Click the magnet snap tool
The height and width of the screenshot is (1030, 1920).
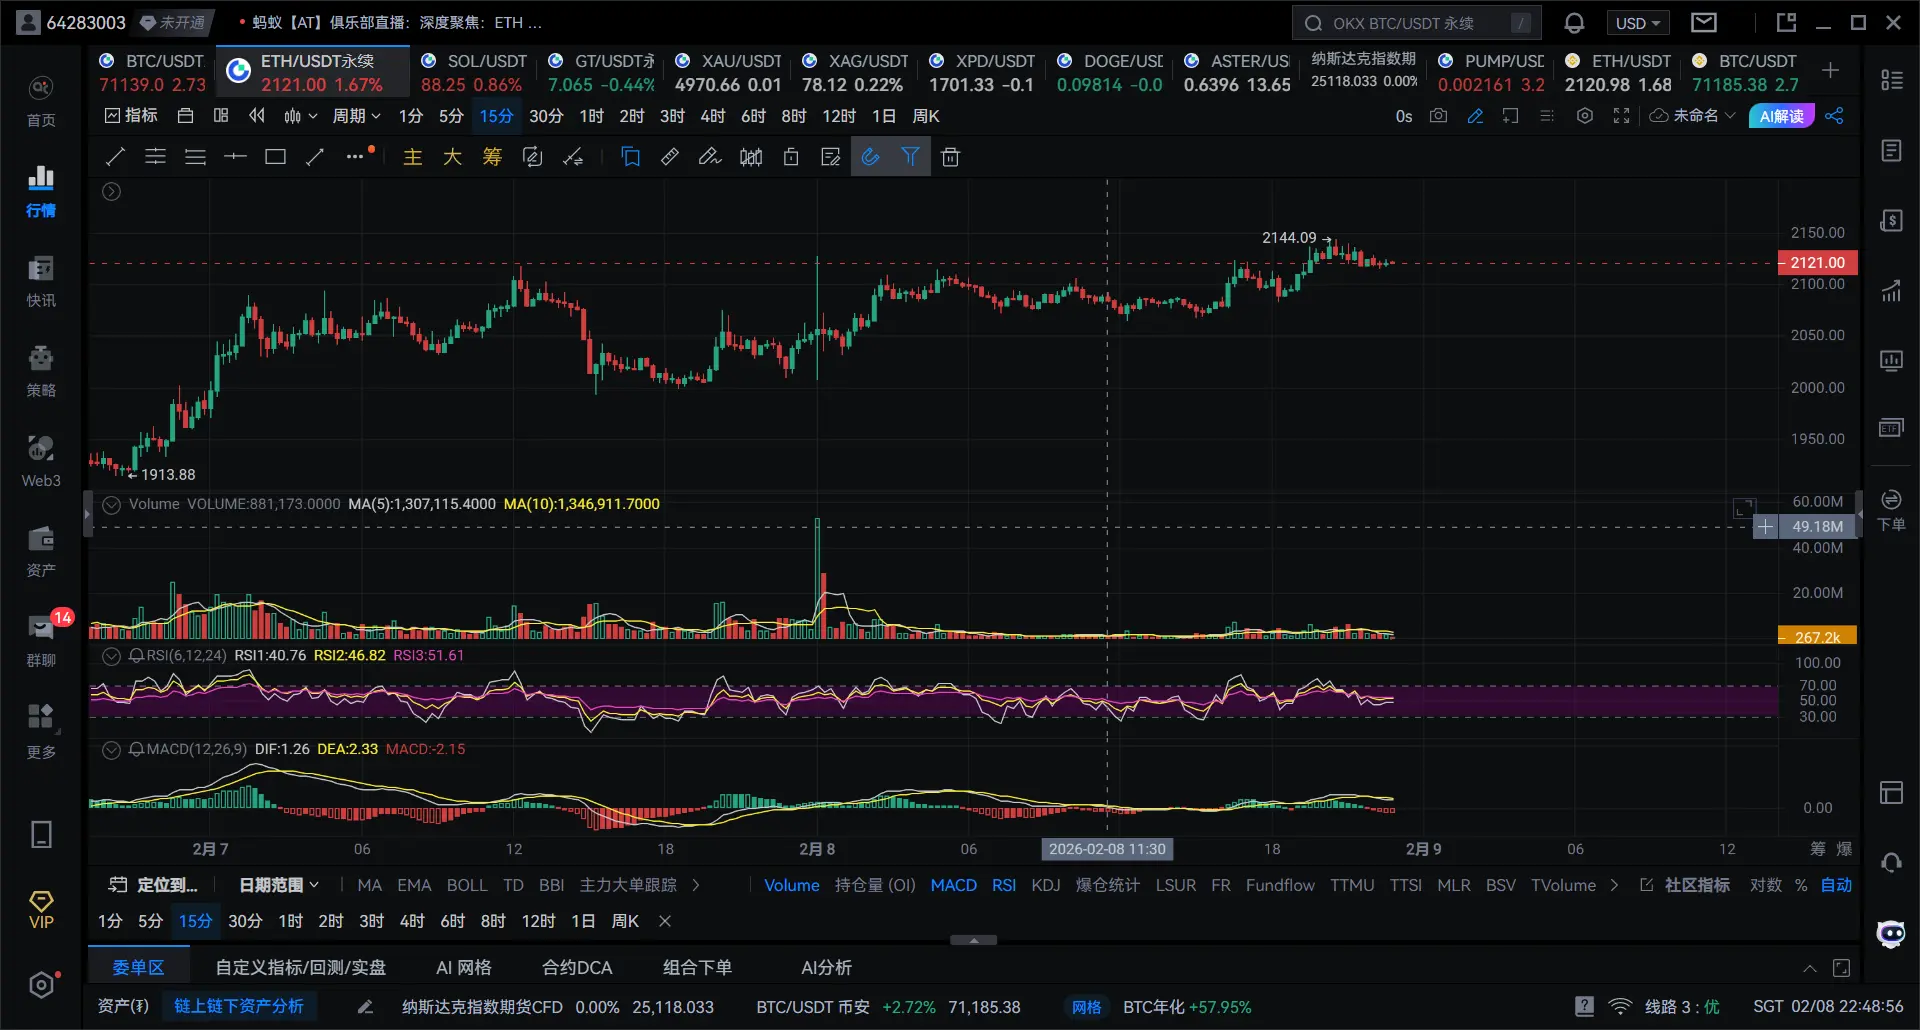[870, 157]
